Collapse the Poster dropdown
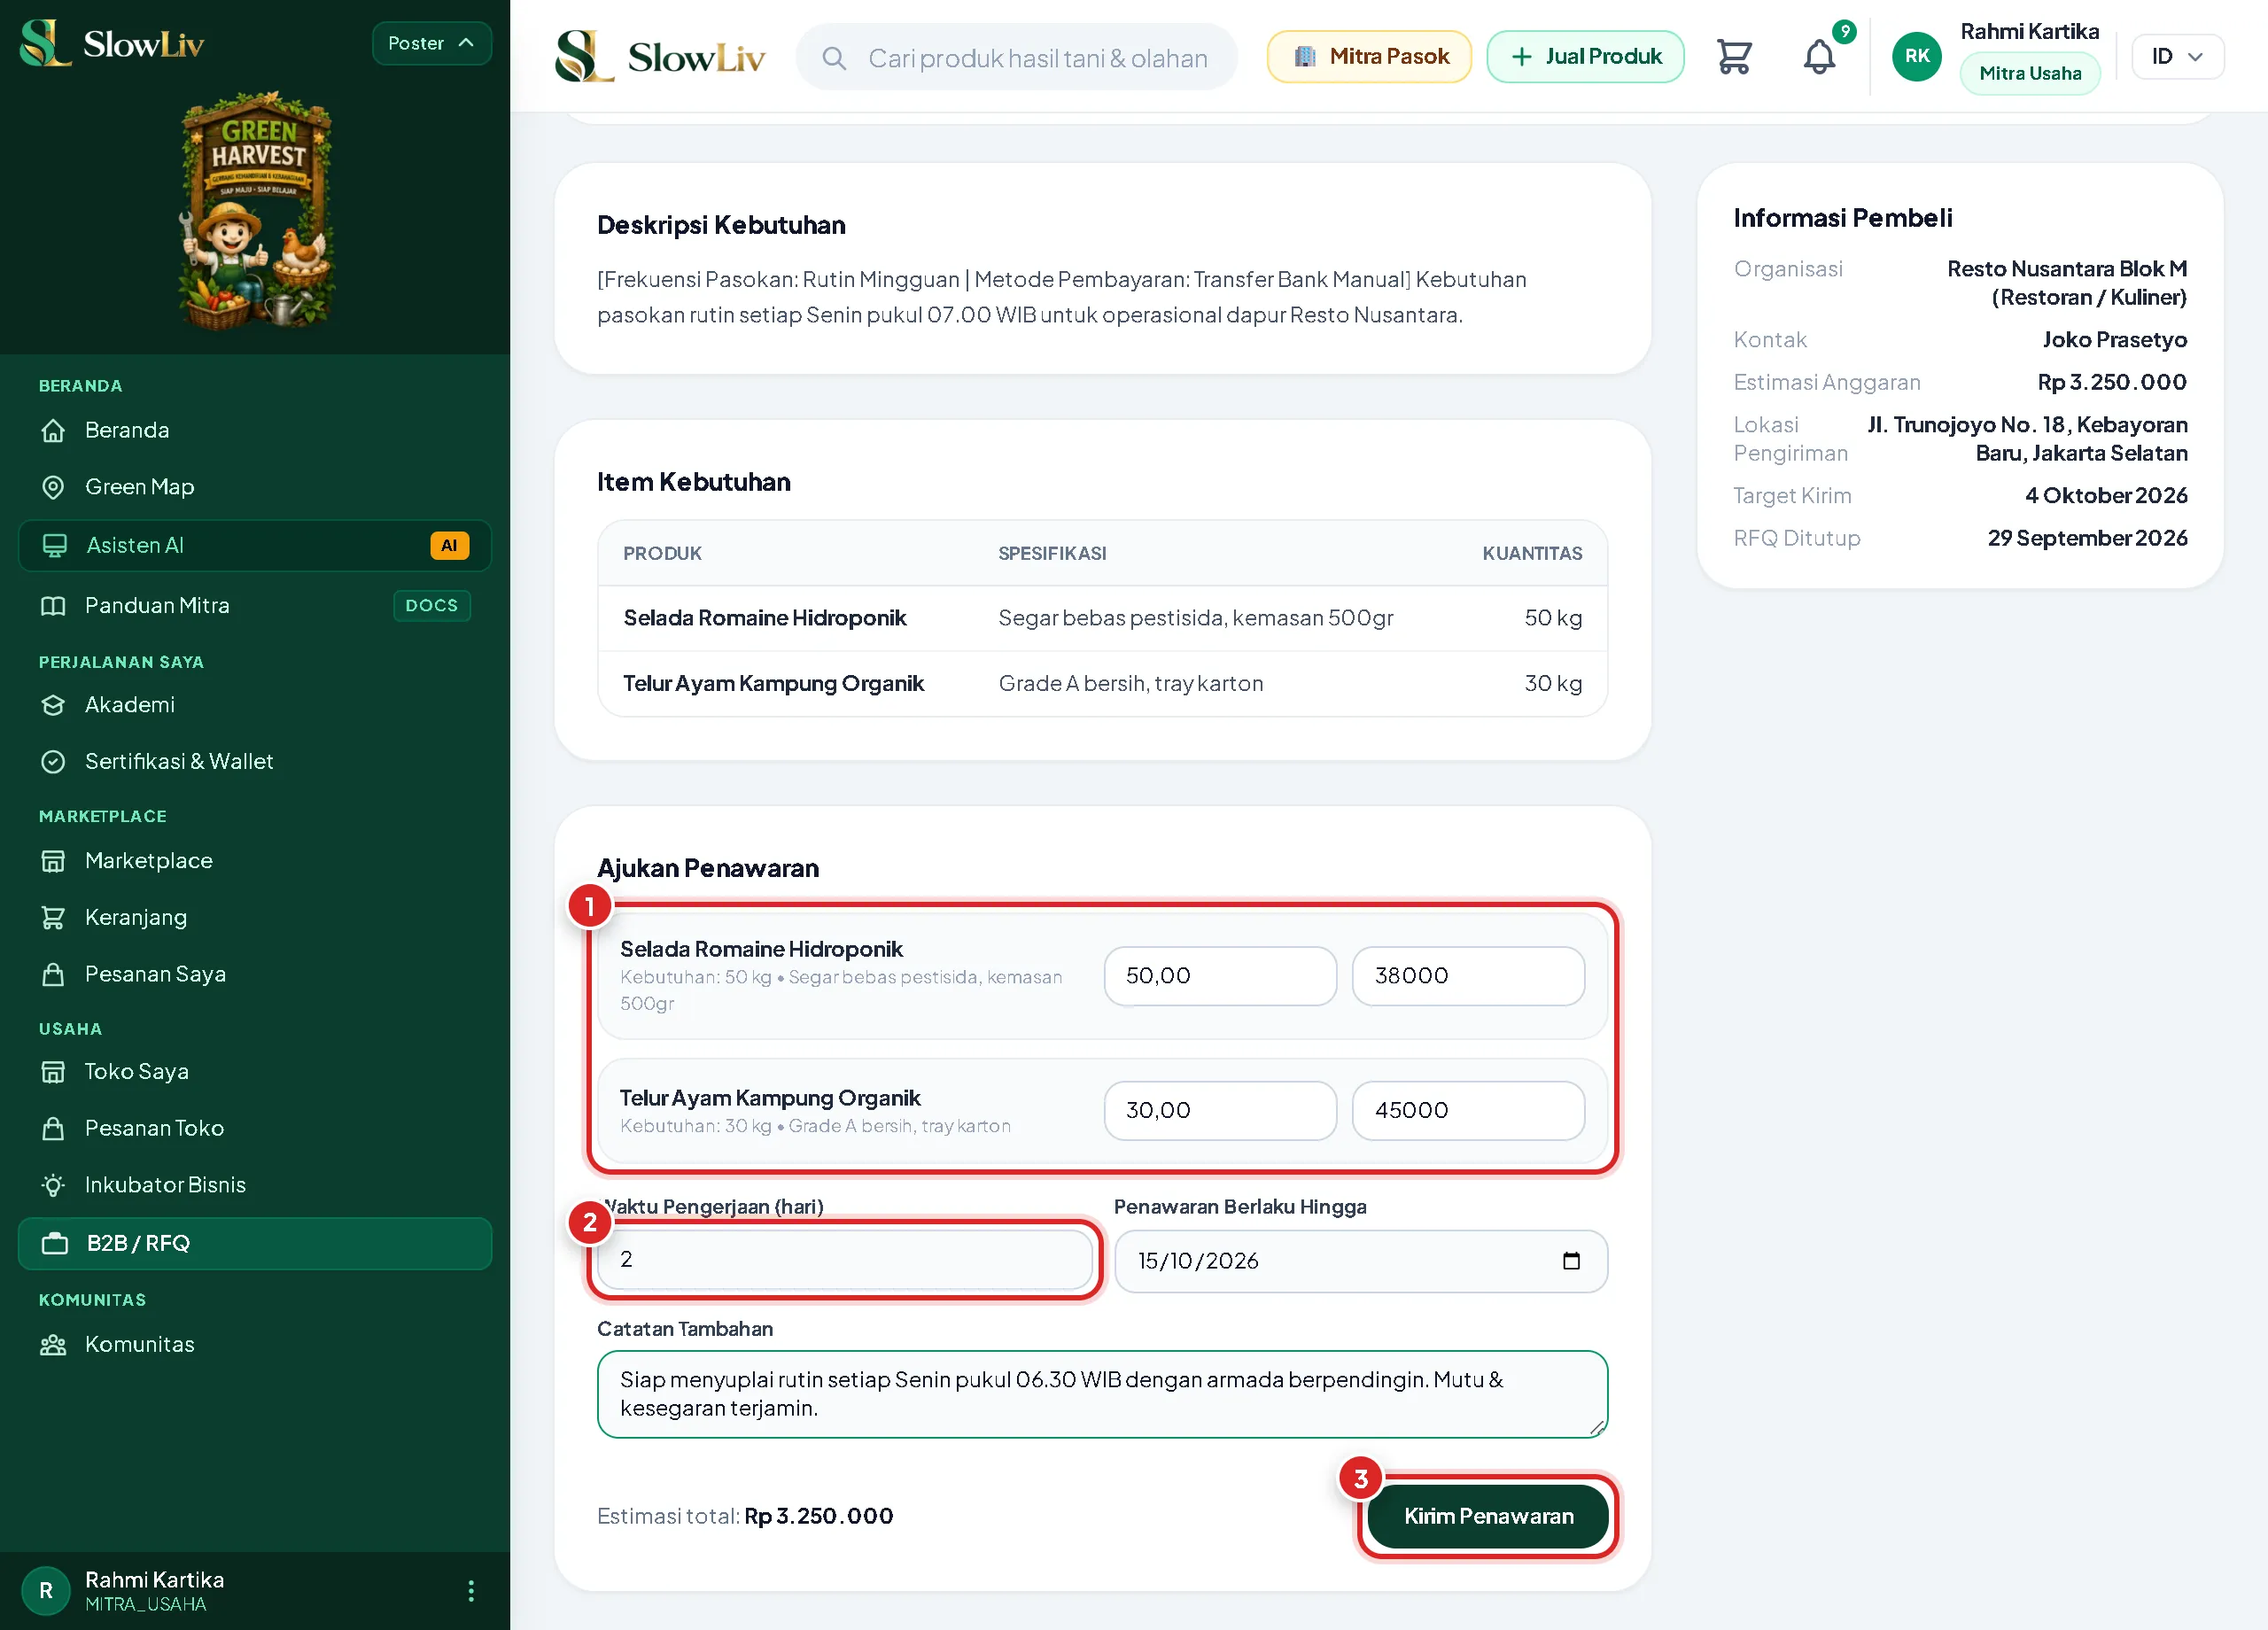Image resolution: width=2268 pixels, height=1630 pixels. pos(431,43)
